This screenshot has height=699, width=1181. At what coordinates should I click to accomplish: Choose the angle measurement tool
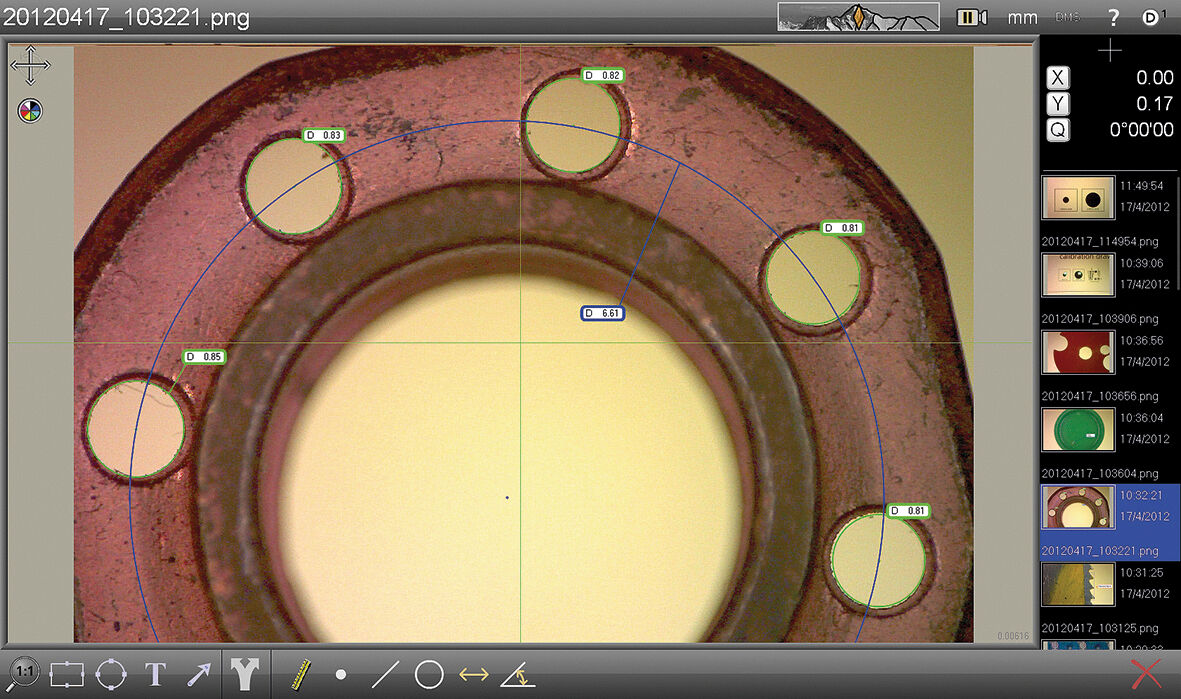pos(518,674)
